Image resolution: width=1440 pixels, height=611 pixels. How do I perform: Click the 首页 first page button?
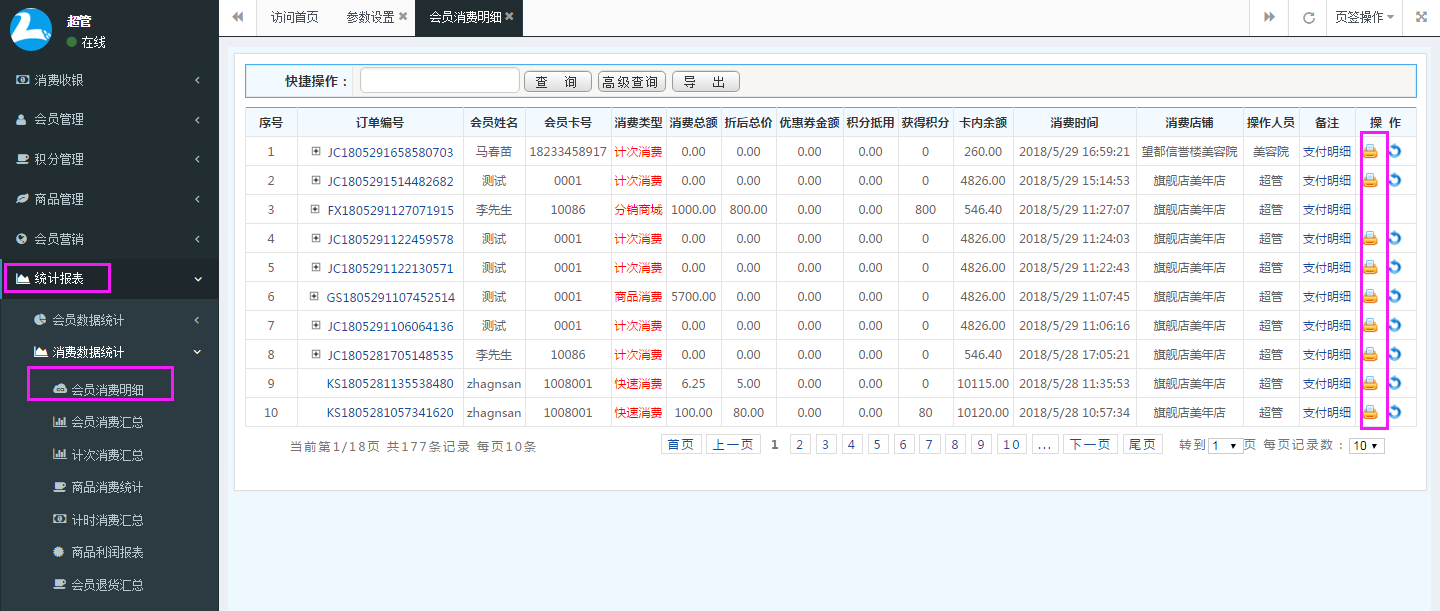point(681,445)
